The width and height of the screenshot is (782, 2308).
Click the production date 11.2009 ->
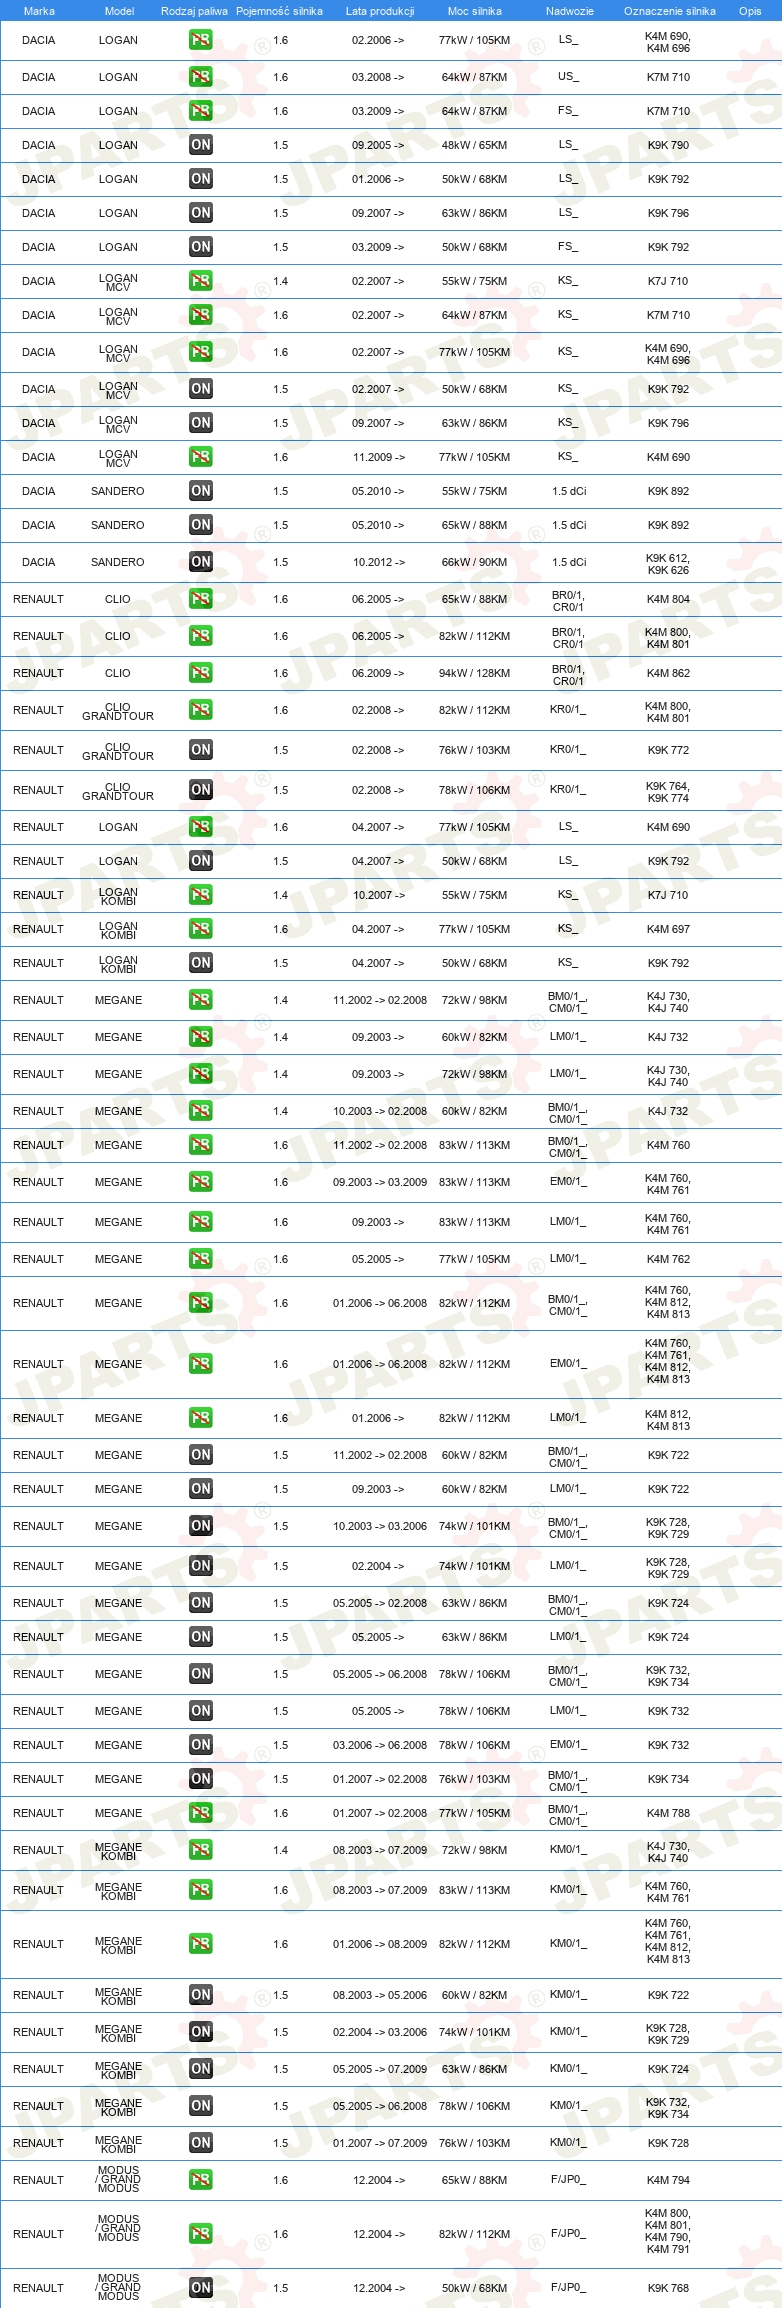379,457
